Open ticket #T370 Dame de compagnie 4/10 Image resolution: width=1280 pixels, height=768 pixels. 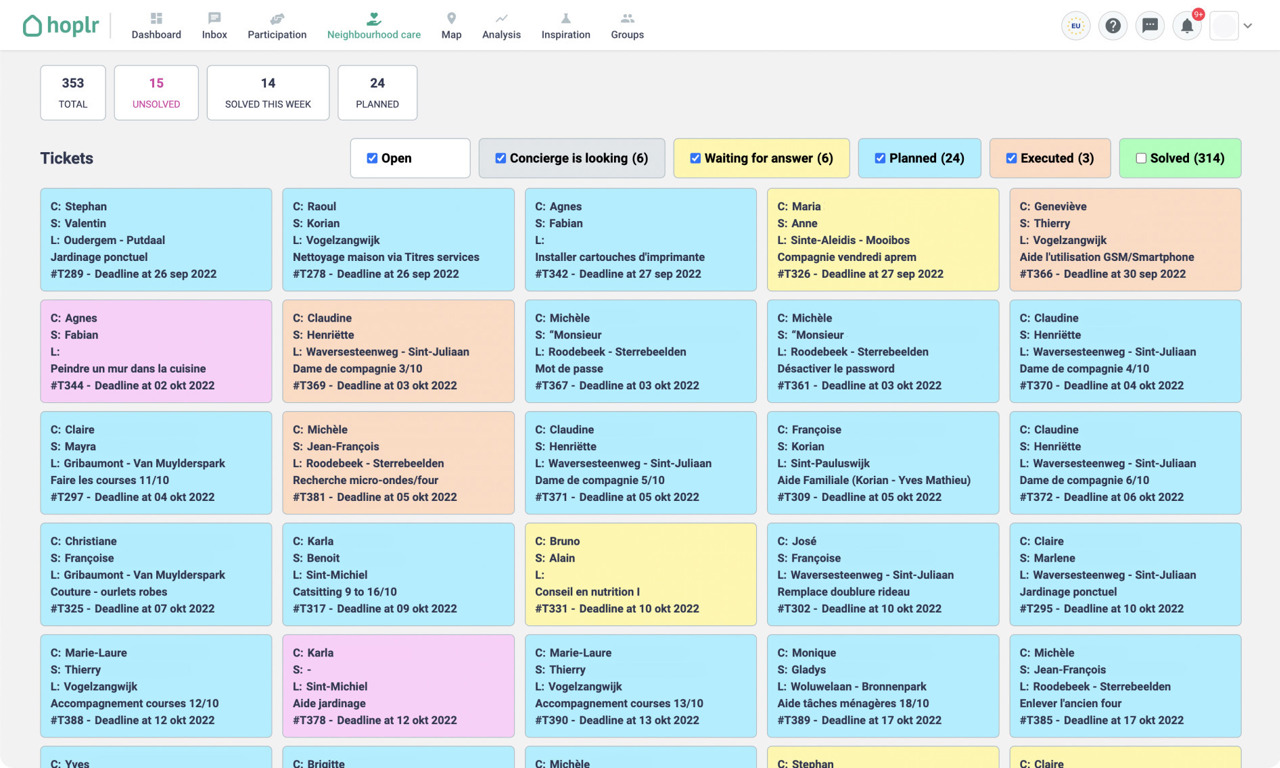point(1126,351)
